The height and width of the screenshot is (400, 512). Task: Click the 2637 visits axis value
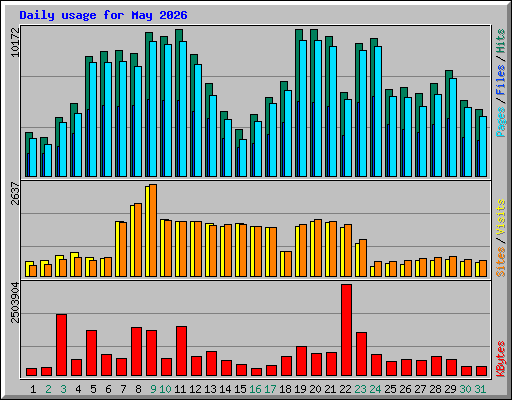coord(15,193)
